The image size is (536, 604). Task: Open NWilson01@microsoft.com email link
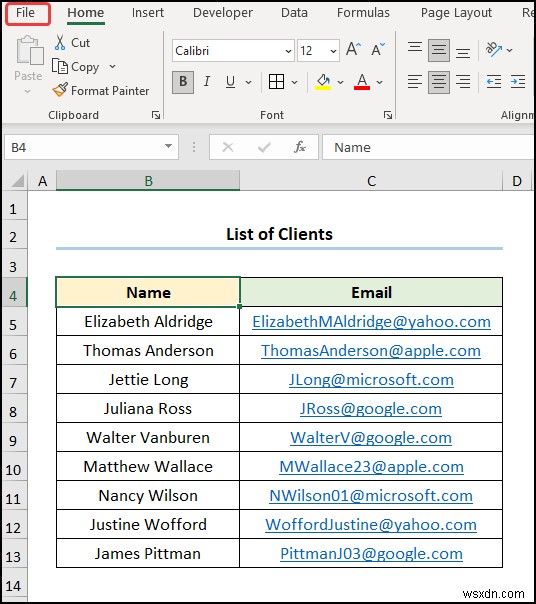(371, 495)
